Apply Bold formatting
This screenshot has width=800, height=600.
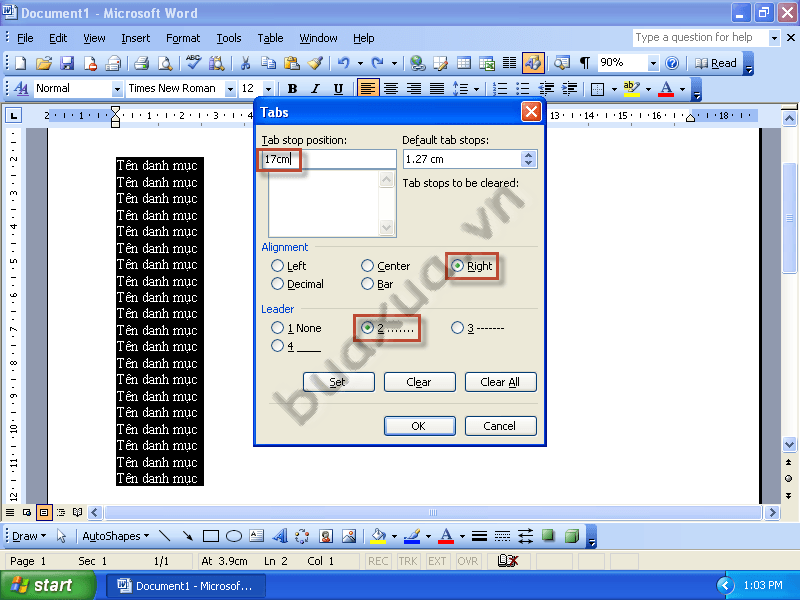(292, 89)
